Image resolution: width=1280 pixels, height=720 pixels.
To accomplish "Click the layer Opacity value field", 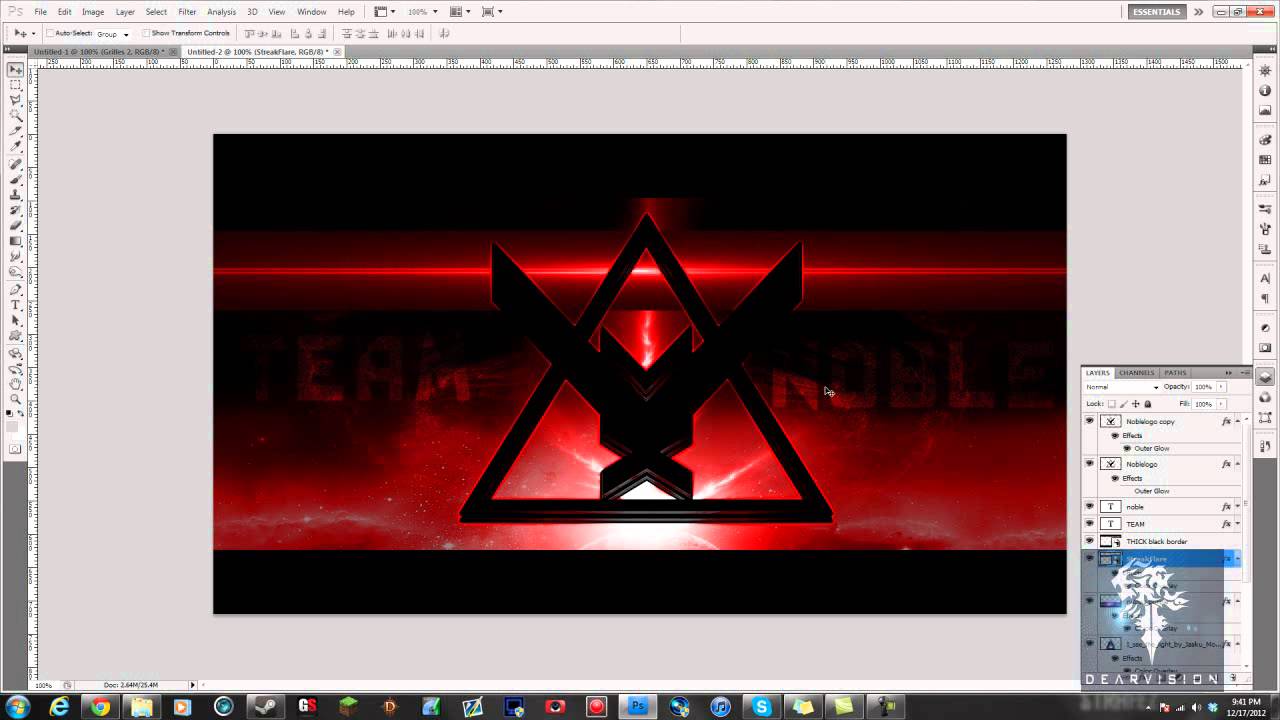I will (x=1203, y=387).
